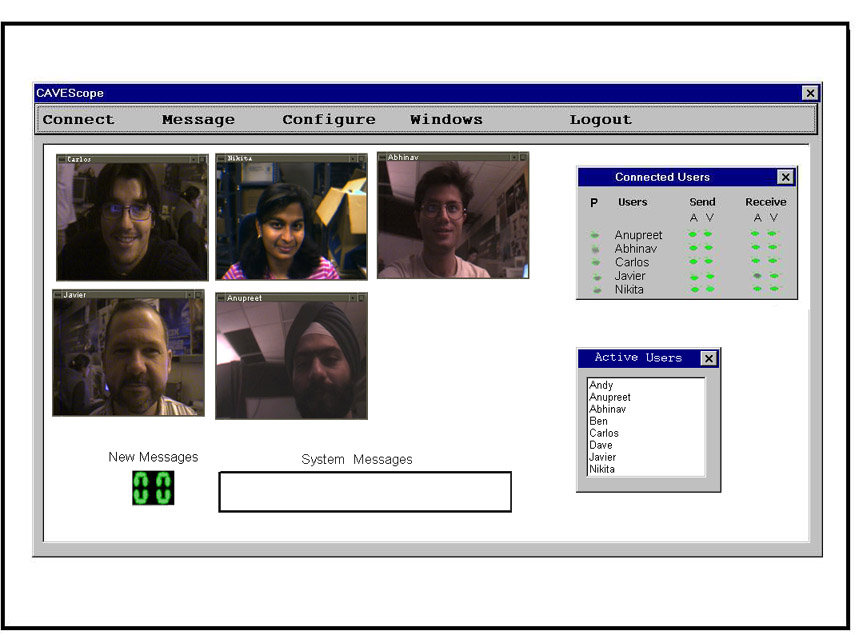This screenshot has height=635, width=859.
Task: Select Nikita in Active Users list
Action: pyautogui.click(x=602, y=470)
